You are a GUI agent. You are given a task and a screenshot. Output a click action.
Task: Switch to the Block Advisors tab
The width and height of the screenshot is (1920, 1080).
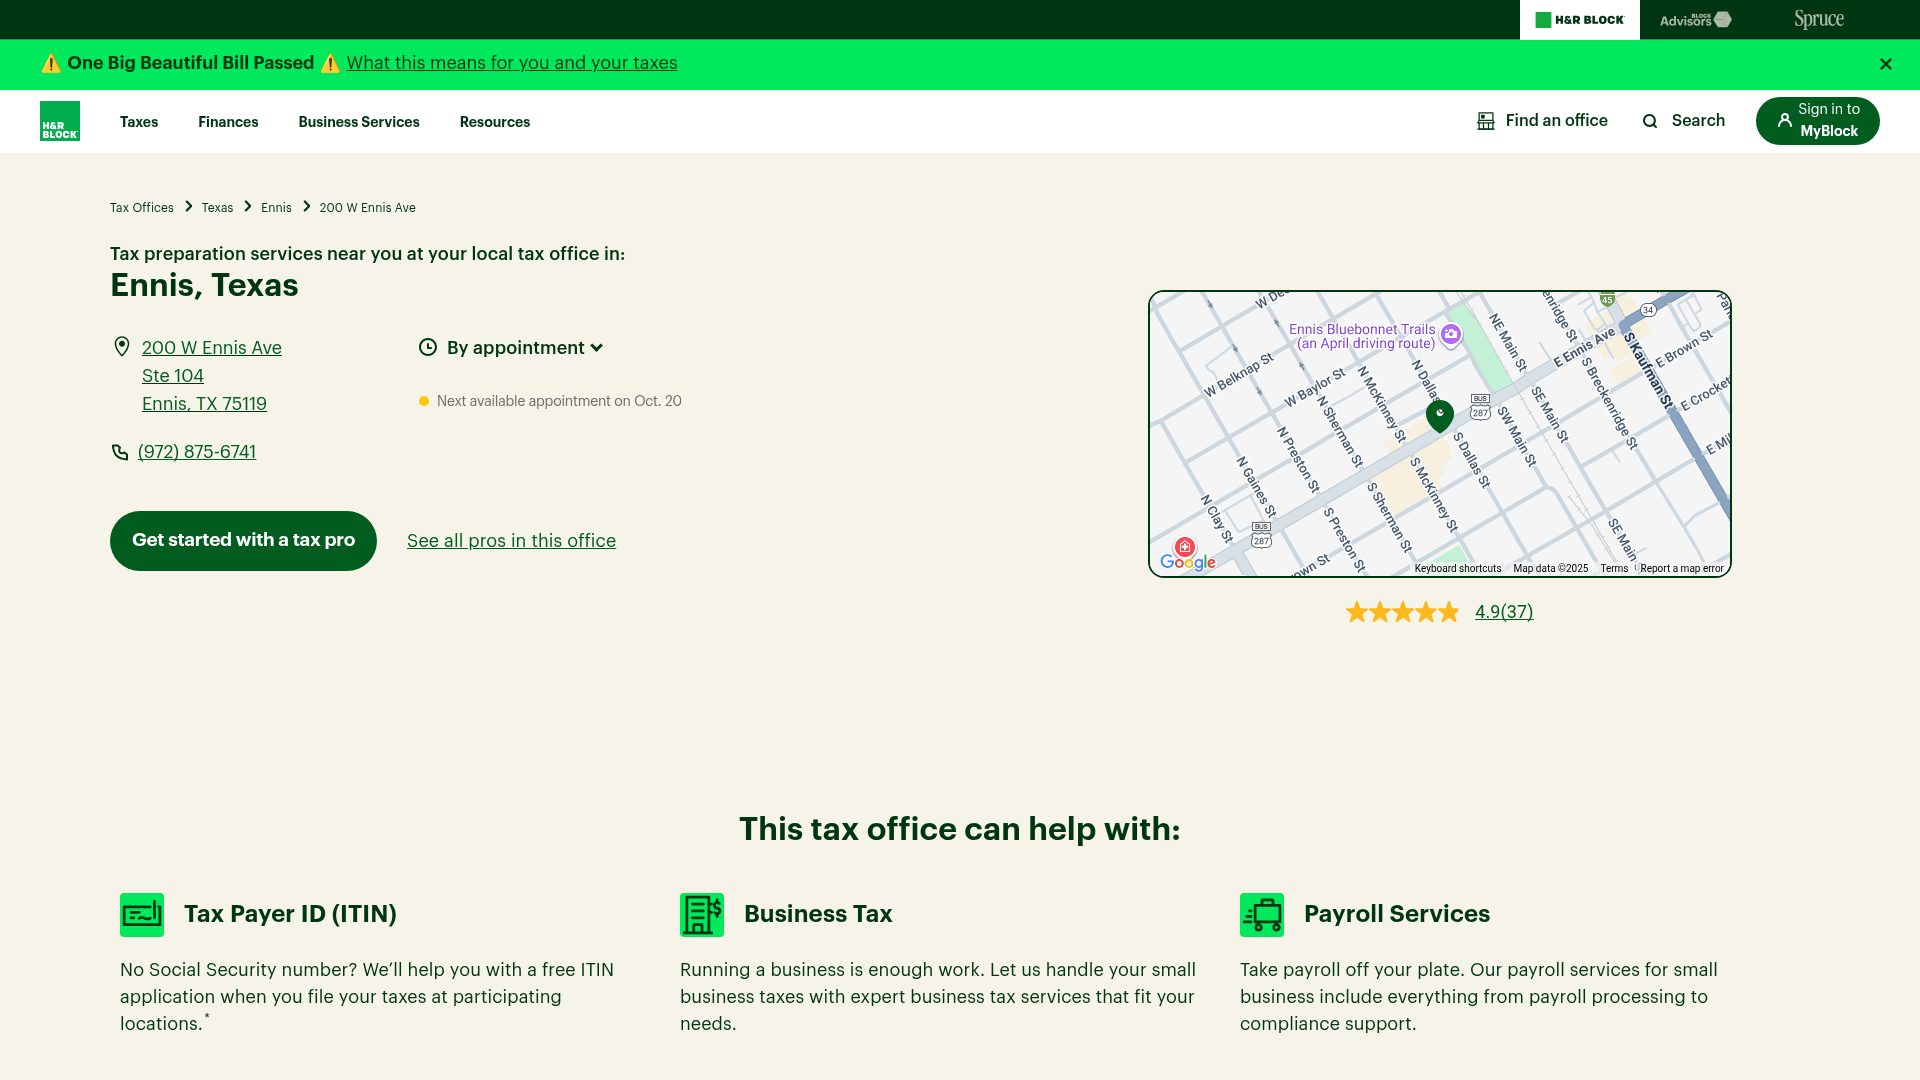(1695, 20)
